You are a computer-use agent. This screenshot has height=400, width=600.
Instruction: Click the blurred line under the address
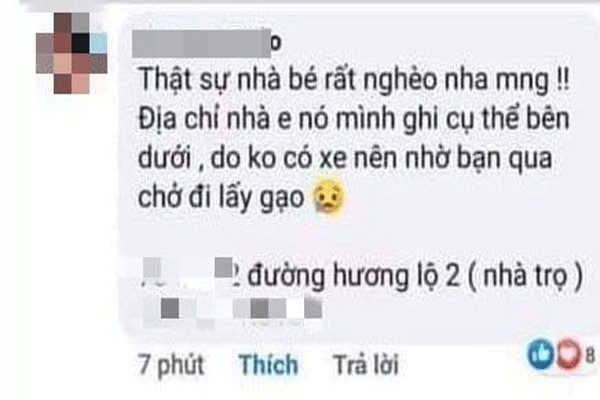pos(233,309)
